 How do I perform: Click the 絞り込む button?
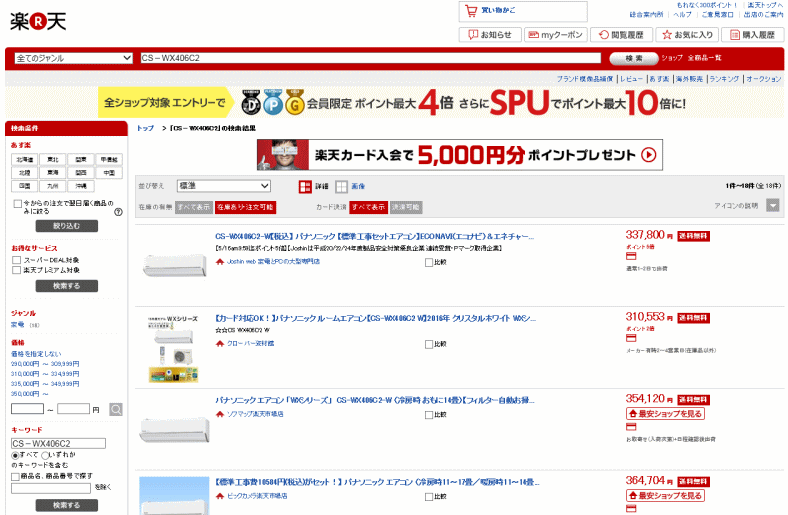coord(67,226)
